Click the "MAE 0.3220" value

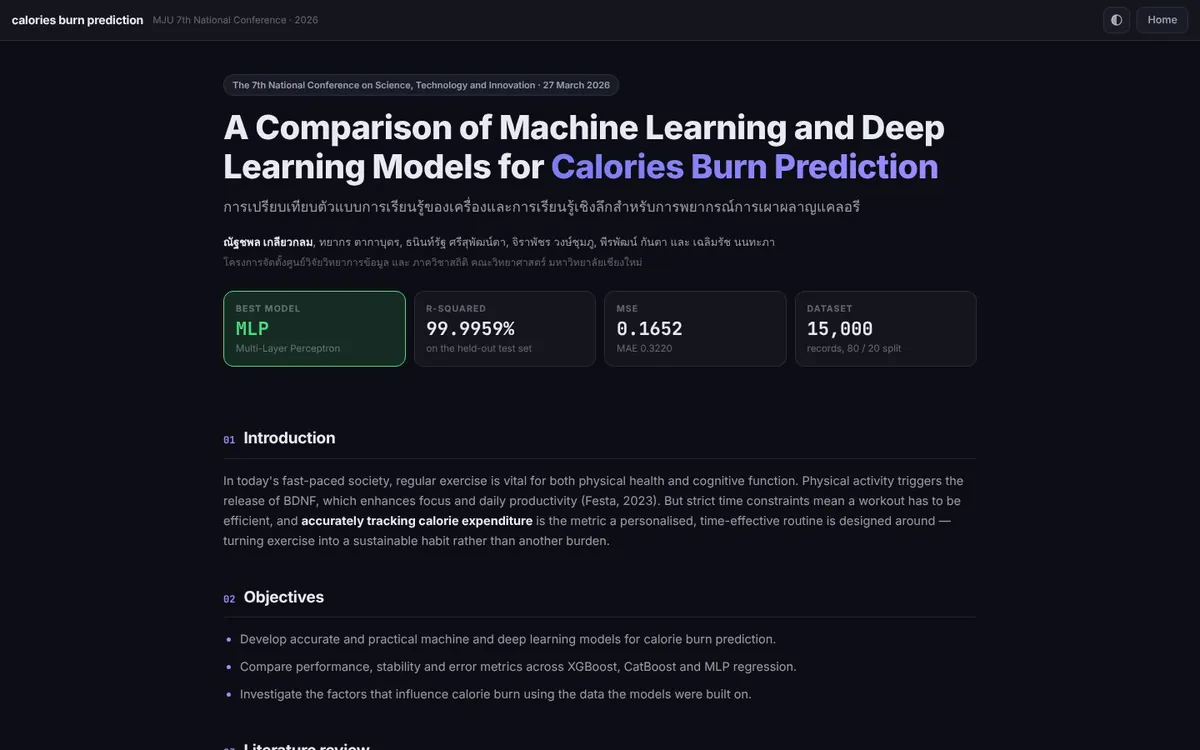click(x=645, y=349)
